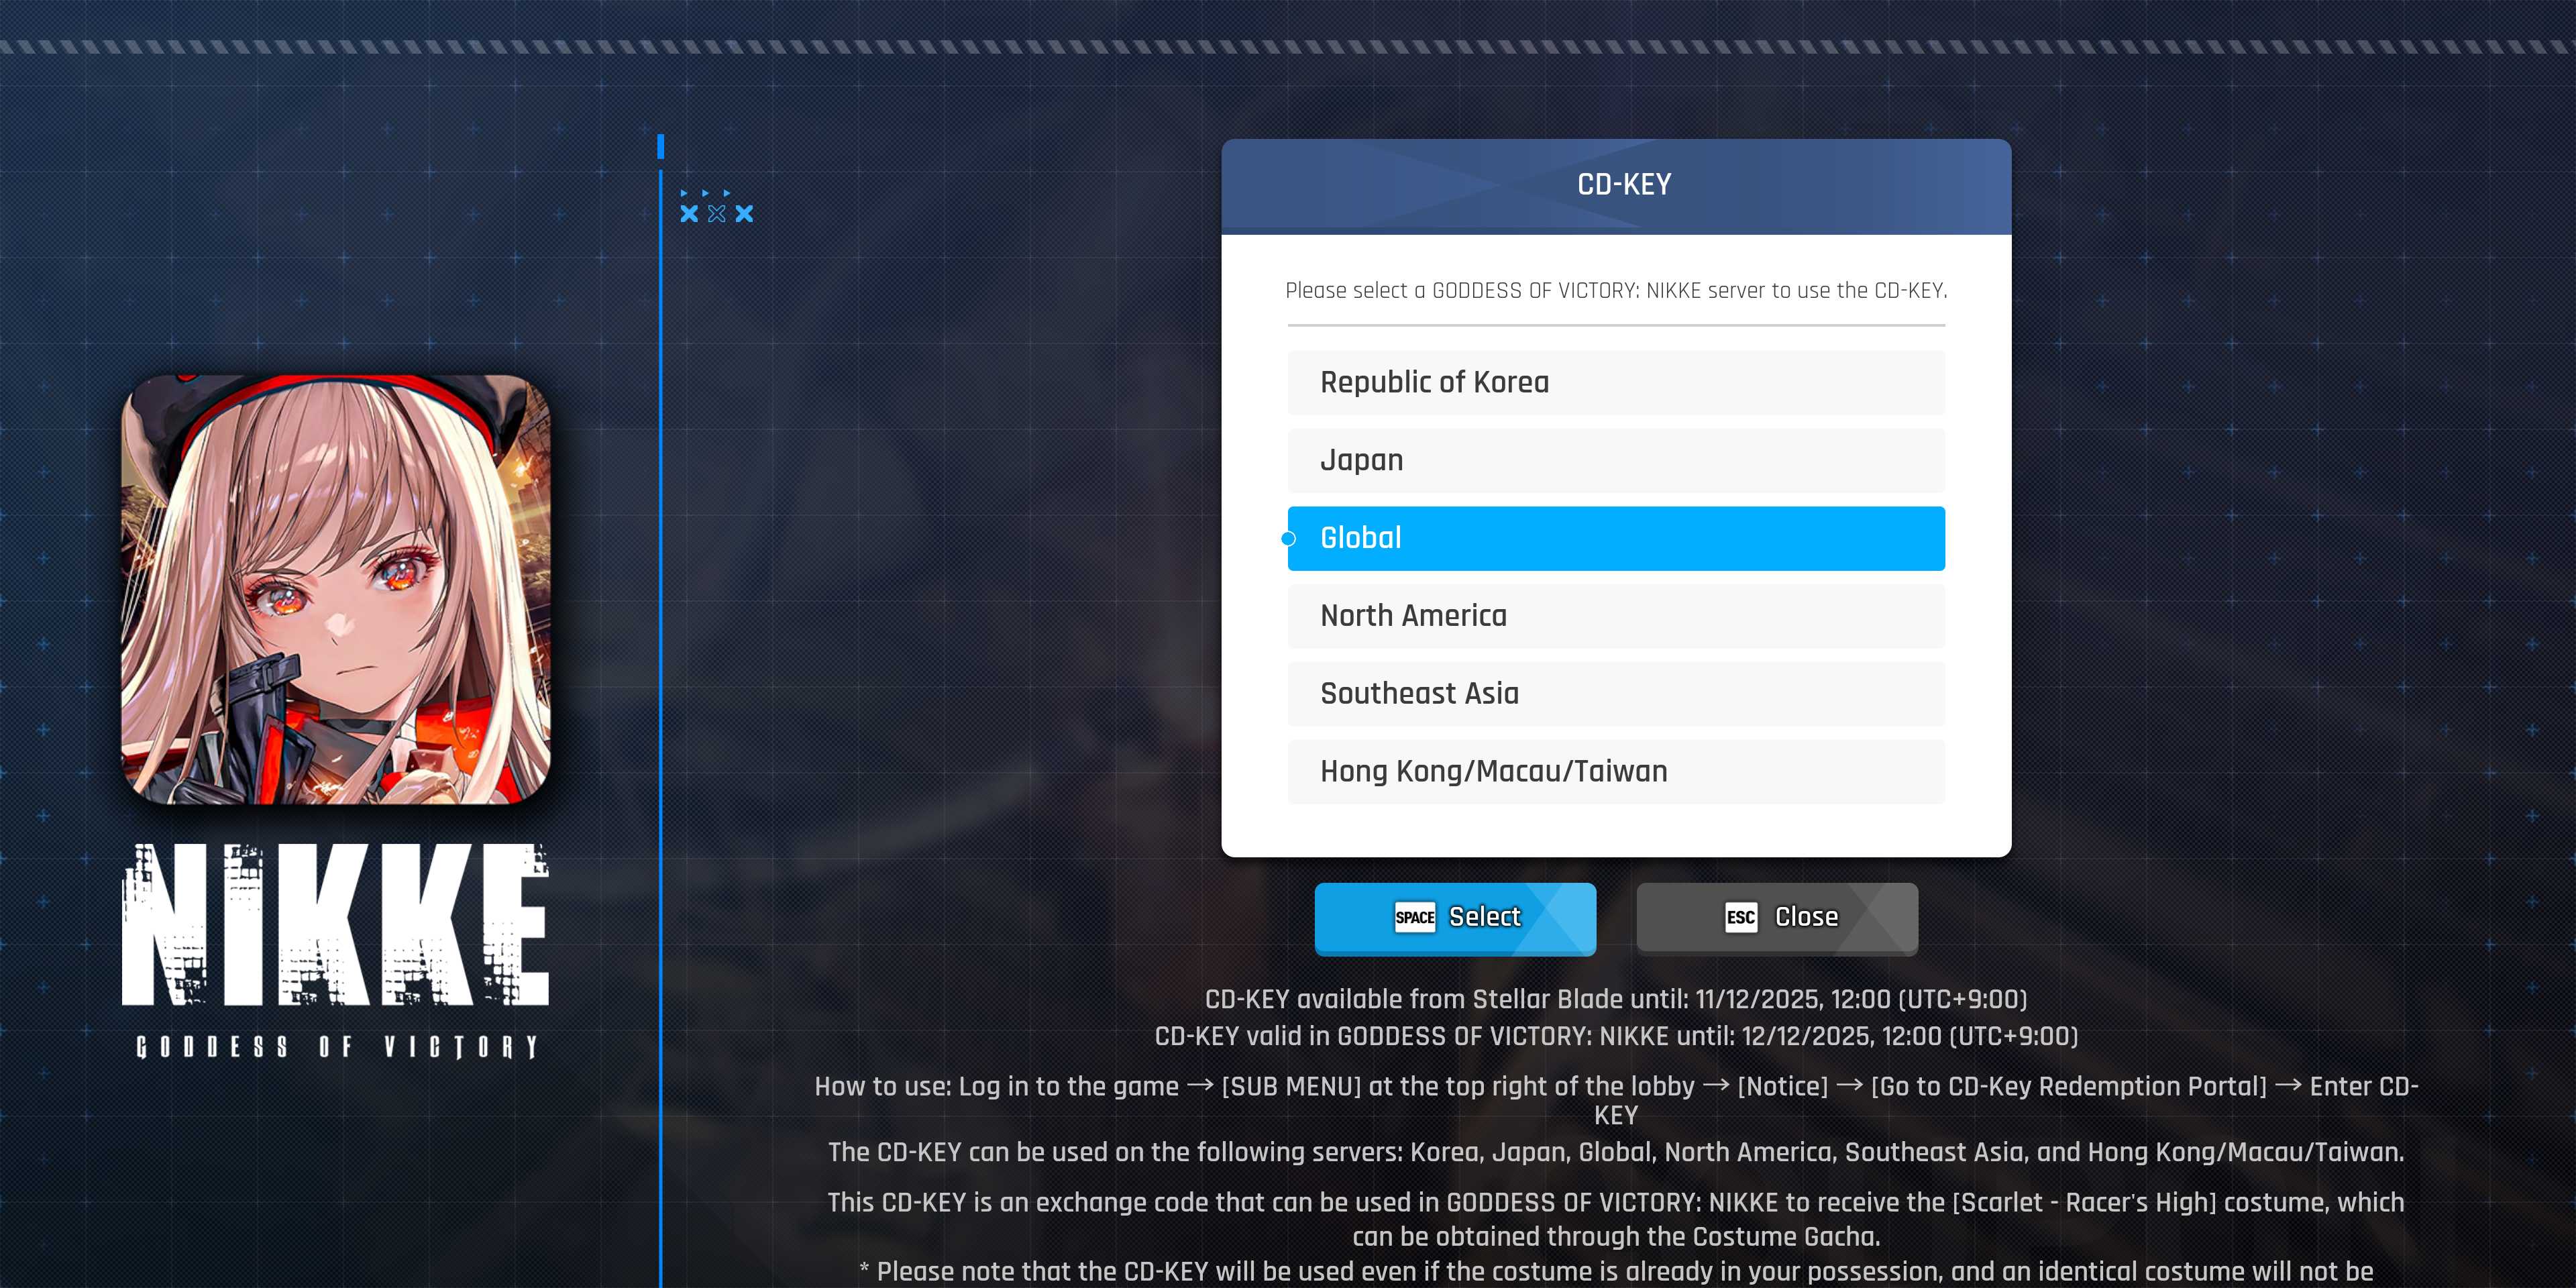The image size is (2576, 1288).
Task: Select the Republic of Korea server
Action: point(1616,382)
